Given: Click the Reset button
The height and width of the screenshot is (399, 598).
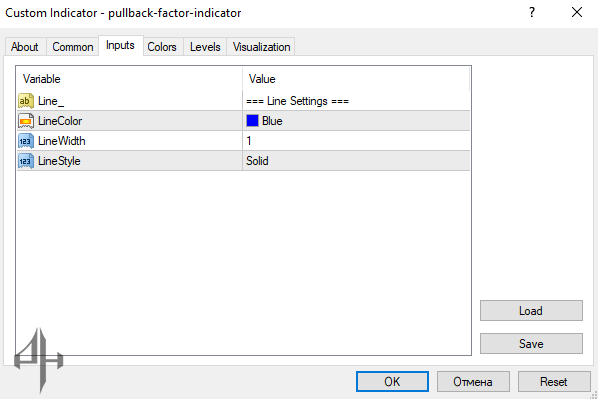Looking at the screenshot, I should point(554,381).
